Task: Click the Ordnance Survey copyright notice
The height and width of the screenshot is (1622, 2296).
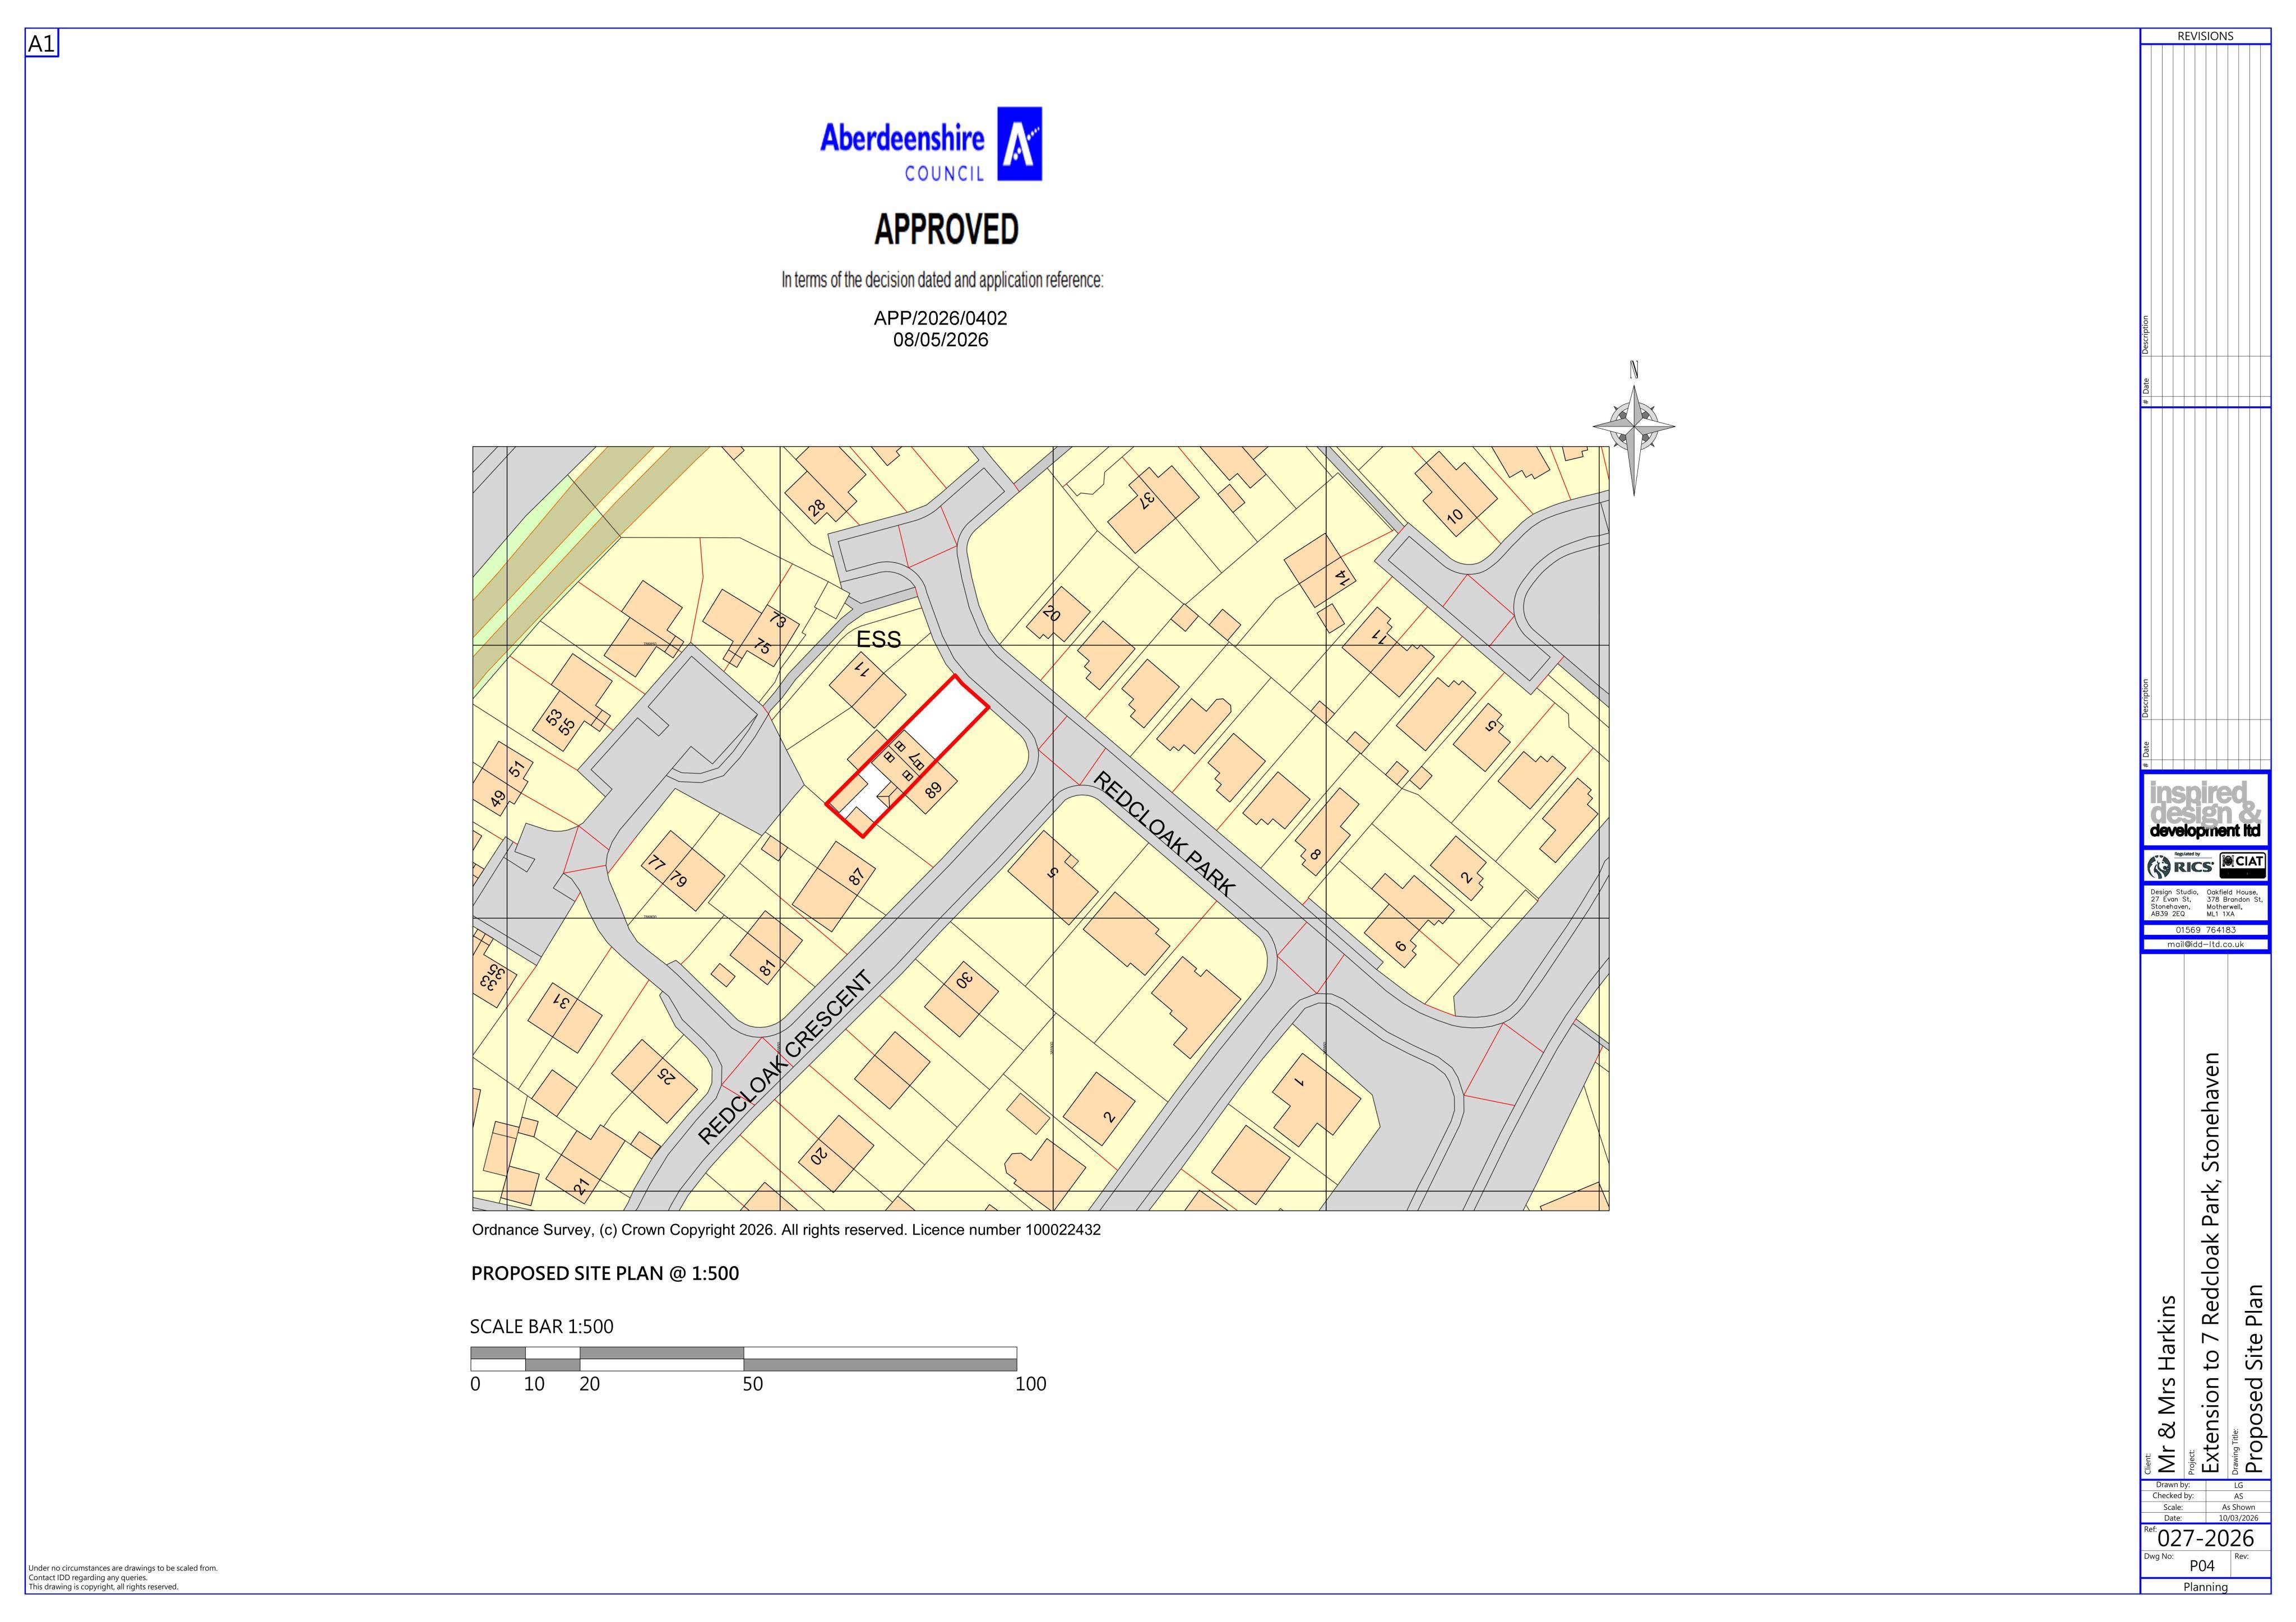Action: point(786,1230)
